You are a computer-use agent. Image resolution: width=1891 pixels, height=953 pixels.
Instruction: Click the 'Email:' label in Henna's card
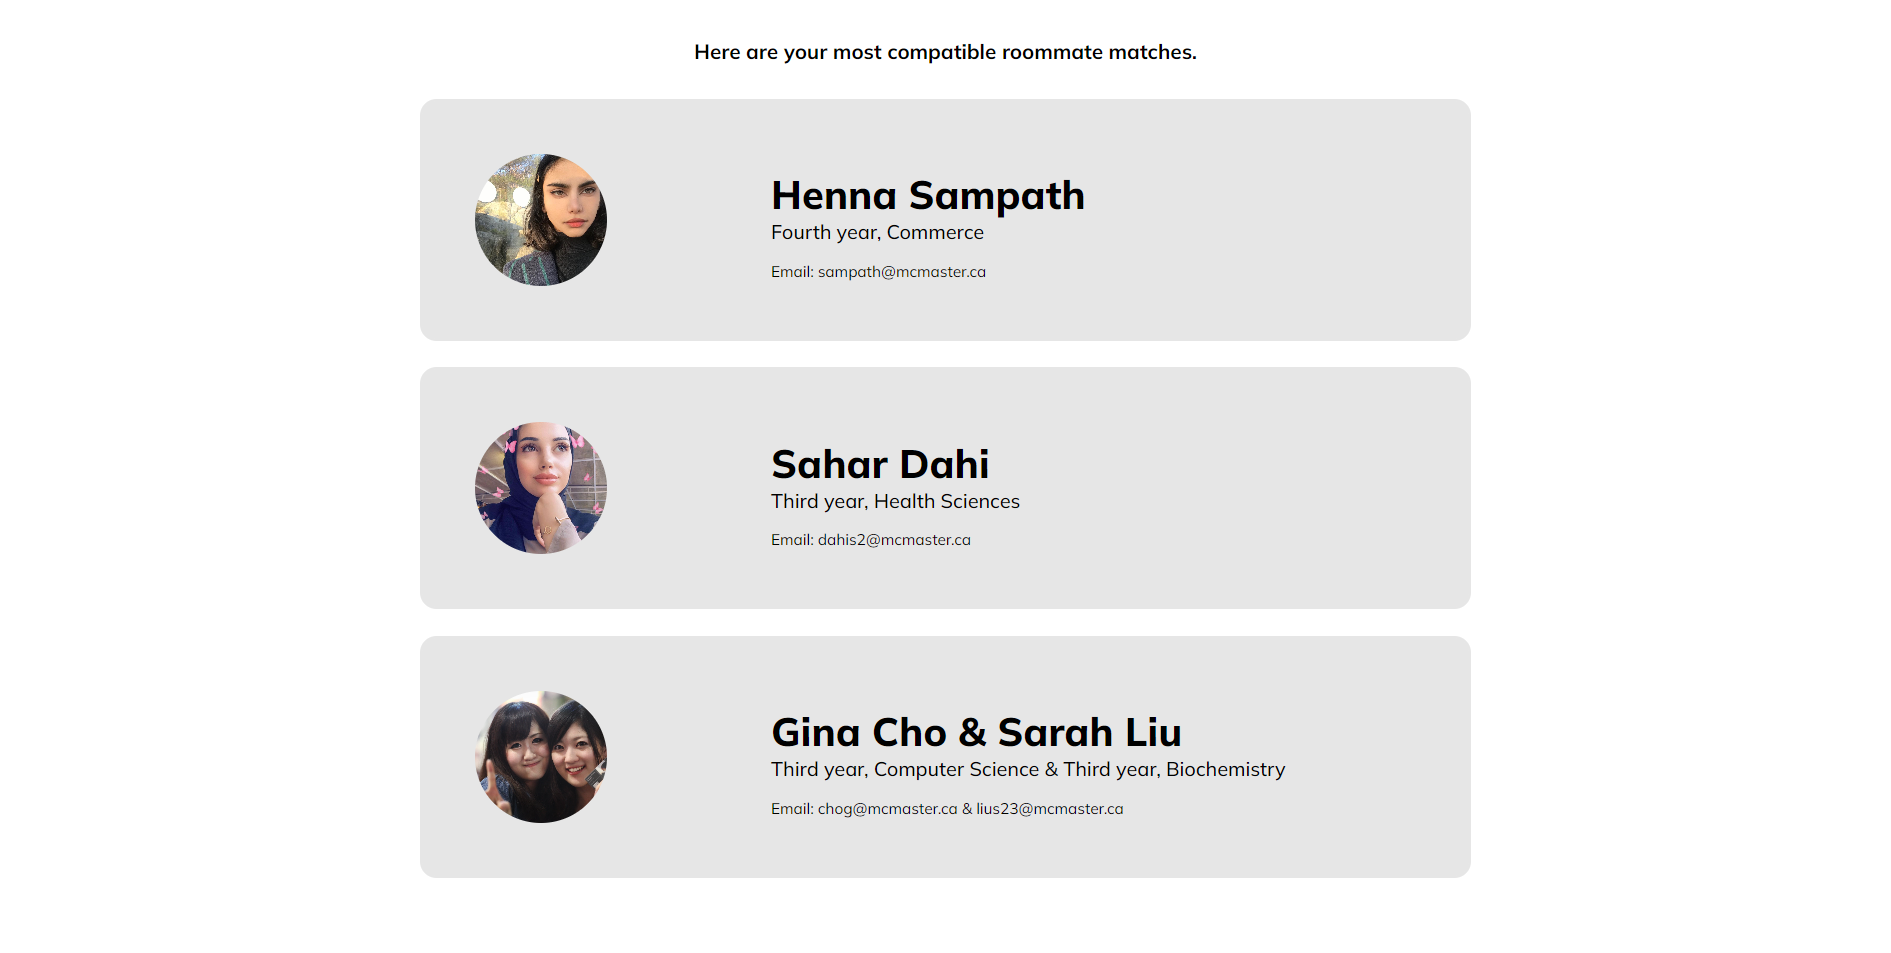point(791,272)
